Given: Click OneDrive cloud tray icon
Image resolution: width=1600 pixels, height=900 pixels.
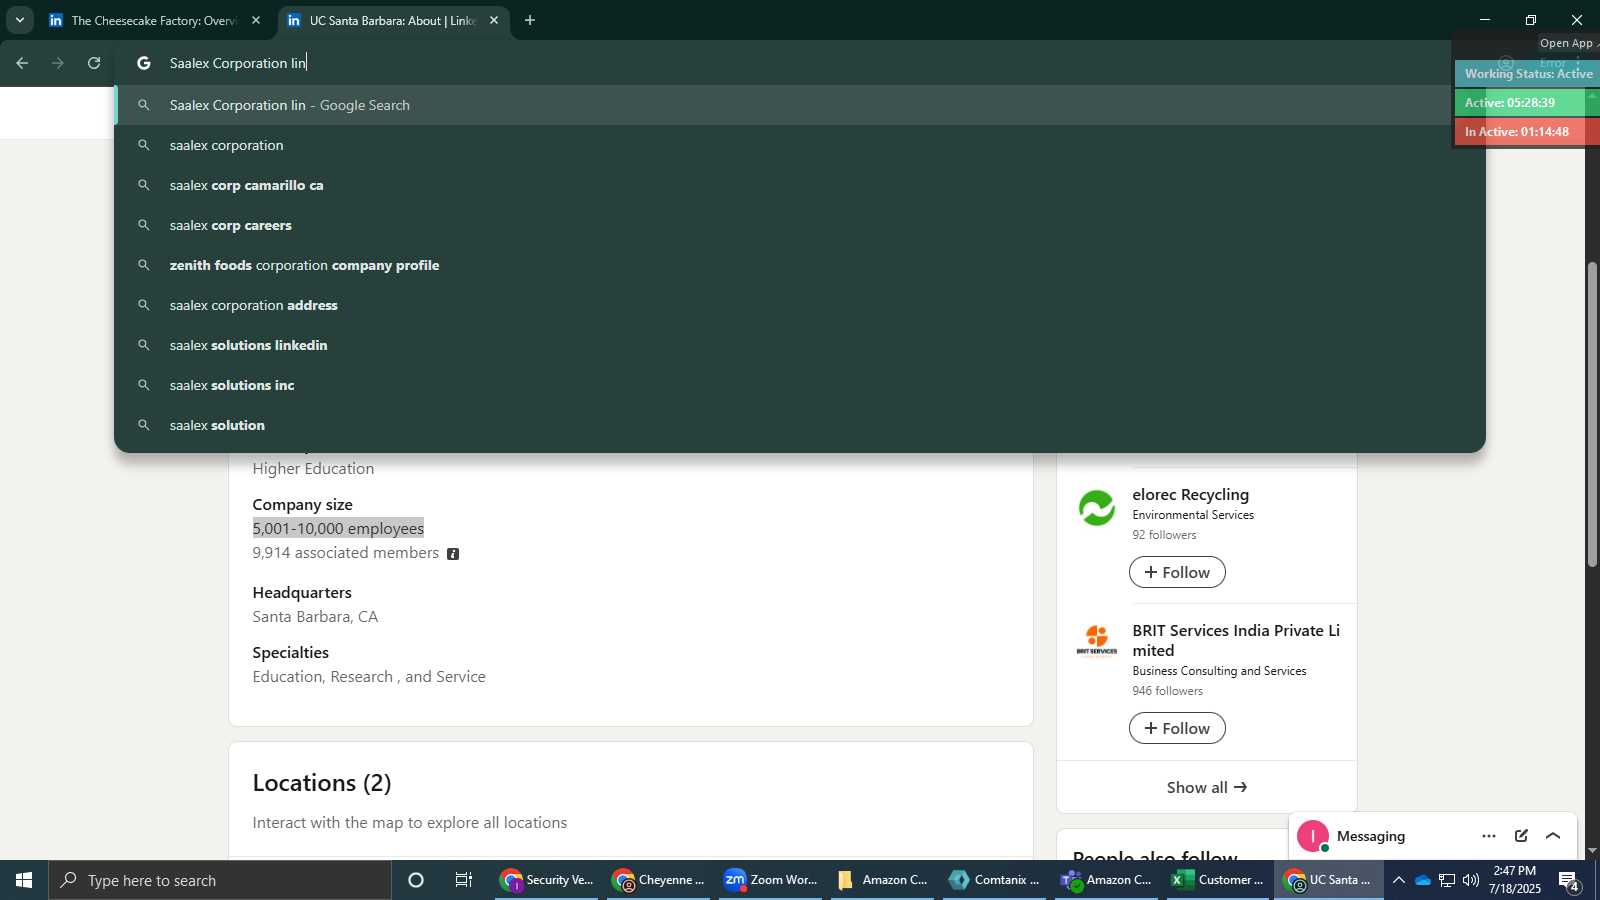Looking at the screenshot, I should point(1423,880).
